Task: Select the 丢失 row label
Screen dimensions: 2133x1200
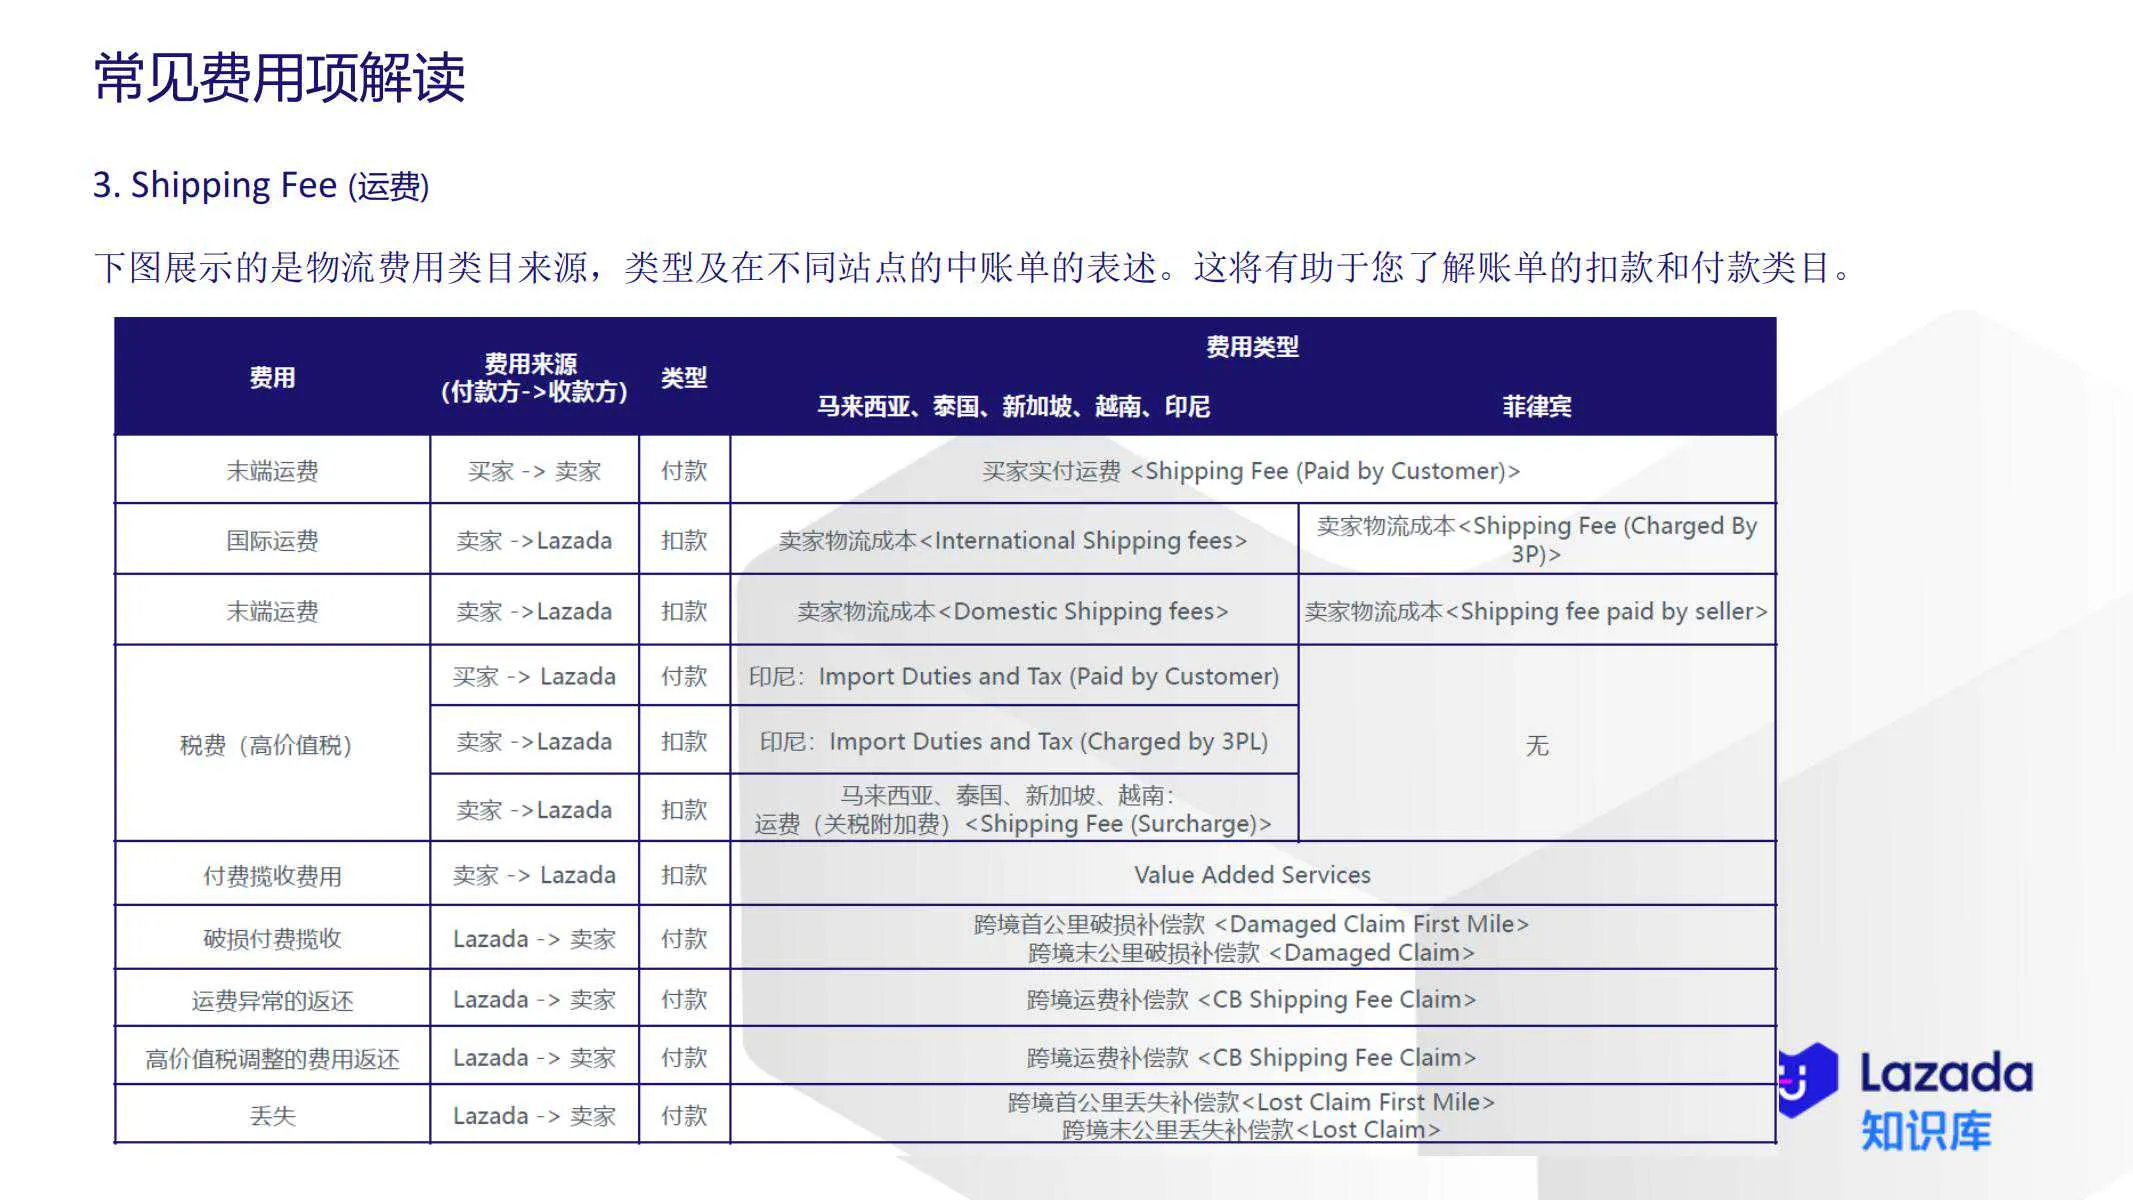Action: tap(271, 1115)
